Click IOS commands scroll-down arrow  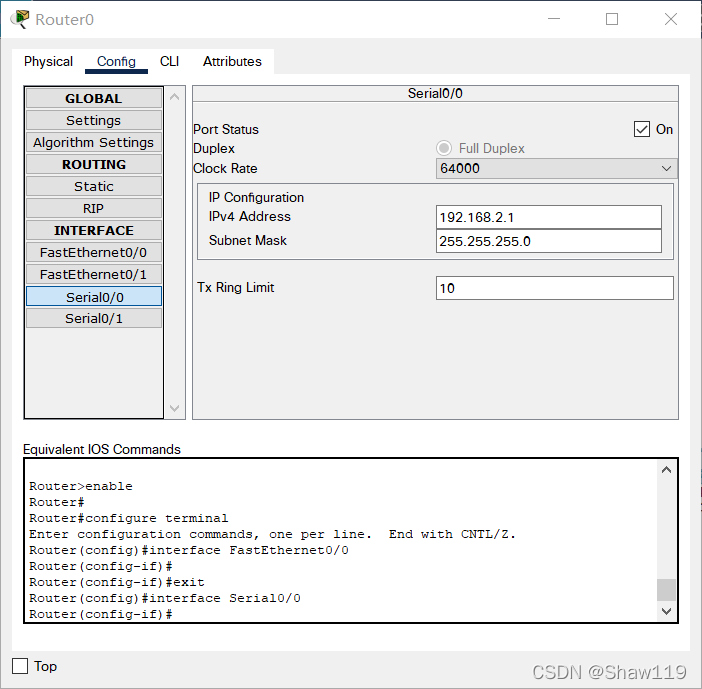pyautogui.click(x=666, y=611)
